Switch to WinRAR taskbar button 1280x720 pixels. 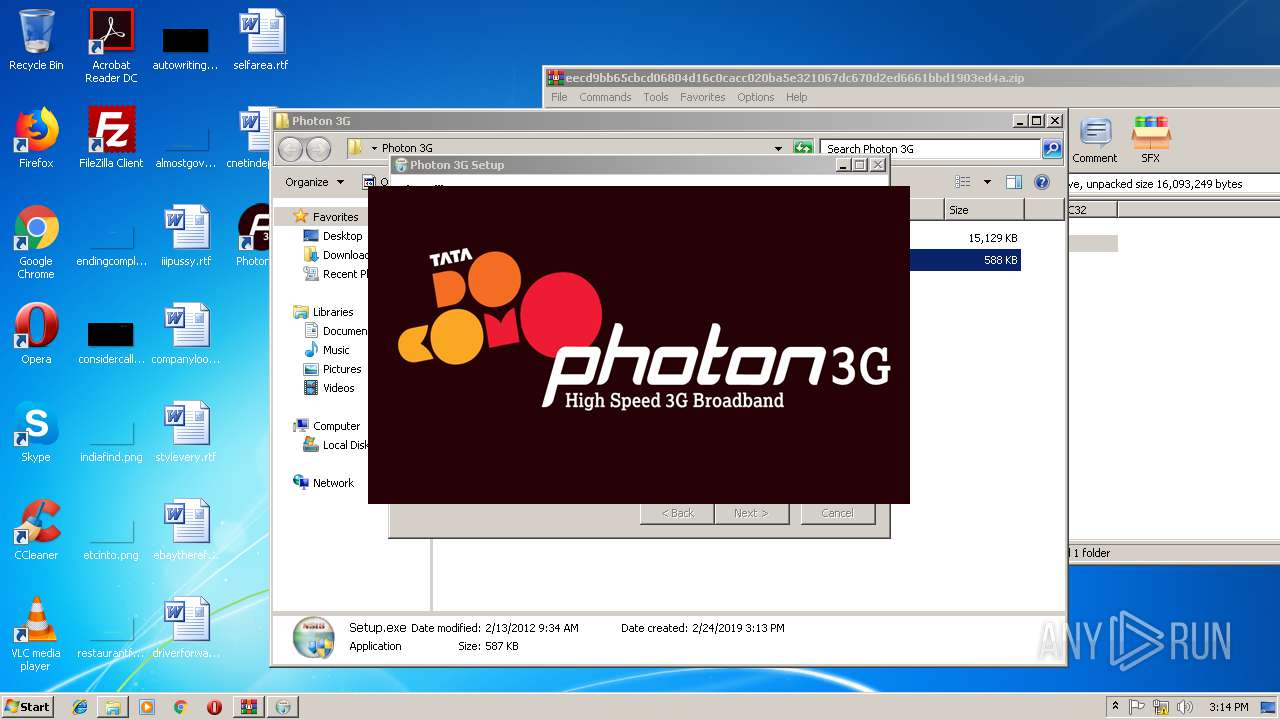click(249, 707)
